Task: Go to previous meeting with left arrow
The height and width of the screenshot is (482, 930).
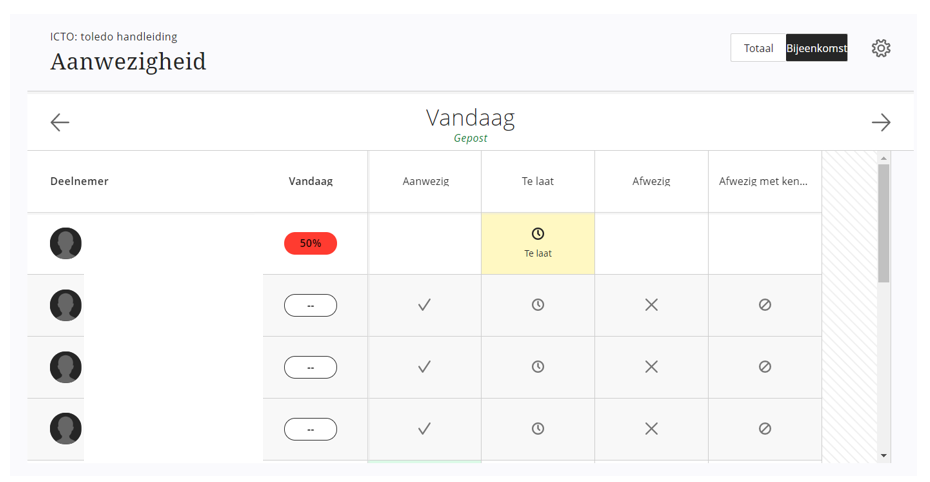Action: pos(60,122)
